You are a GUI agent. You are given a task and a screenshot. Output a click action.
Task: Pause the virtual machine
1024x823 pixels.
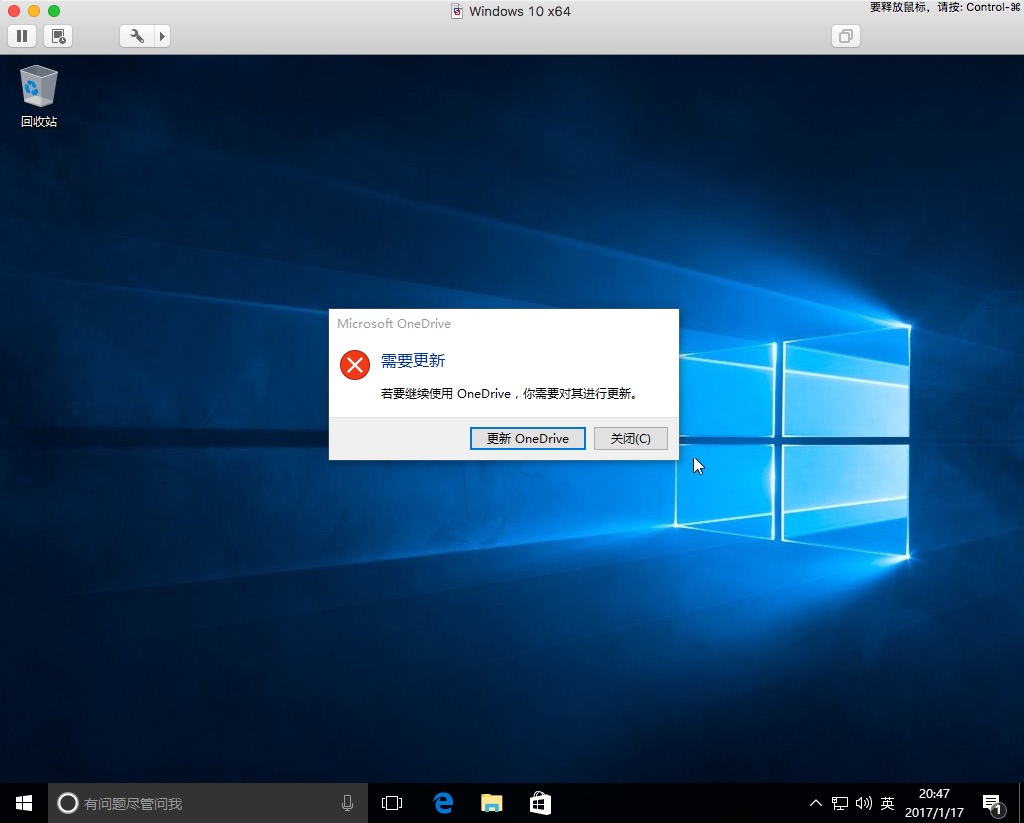22,36
